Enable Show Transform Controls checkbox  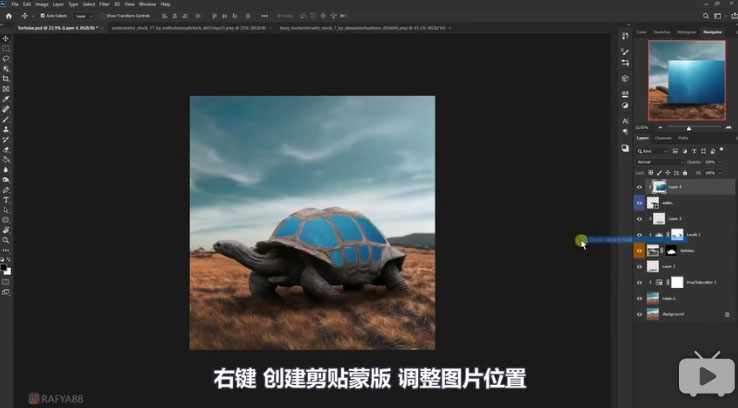[x=103, y=16]
